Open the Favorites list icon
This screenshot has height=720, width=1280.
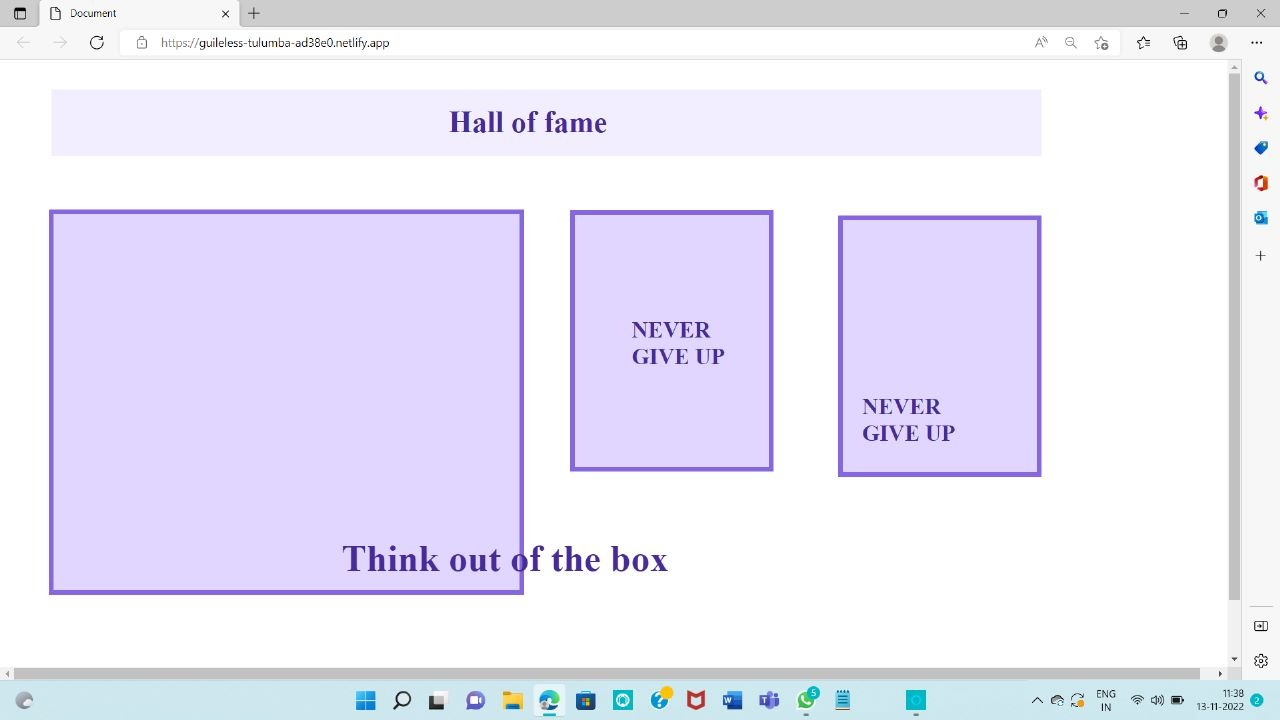coord(1144,43)
